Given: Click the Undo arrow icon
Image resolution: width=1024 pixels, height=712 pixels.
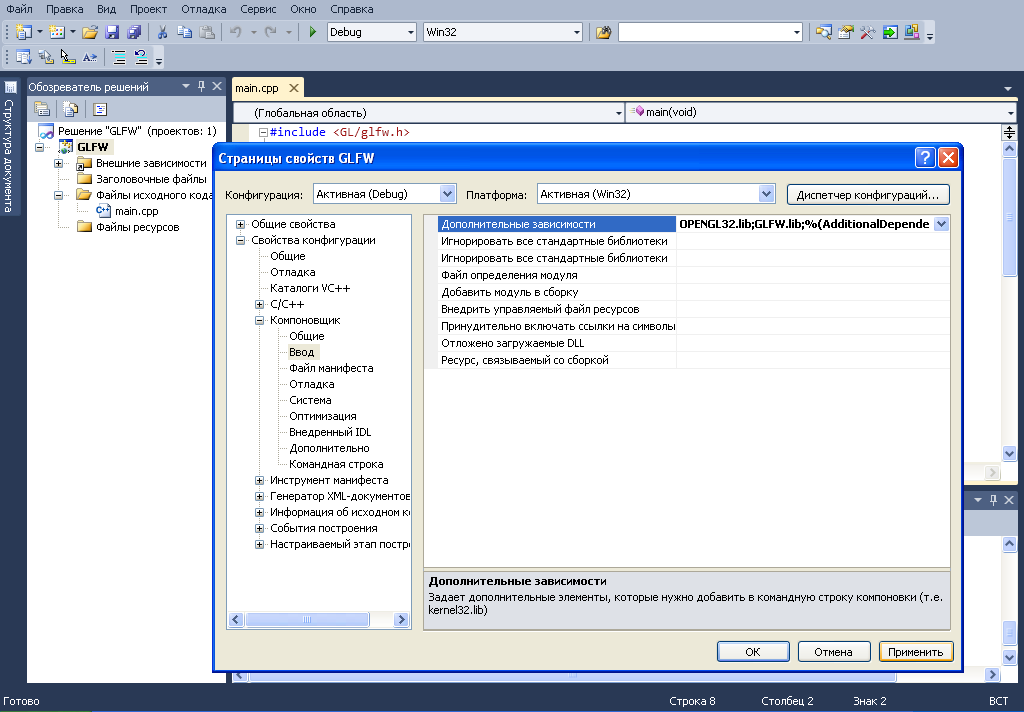Looking at the screenshot, I should (x=236, y=32).
